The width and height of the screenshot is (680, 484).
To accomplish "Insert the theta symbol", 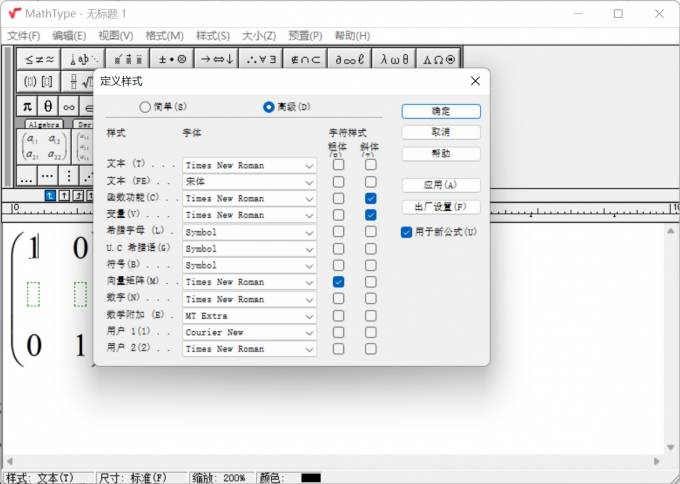I will click(48, 106).
